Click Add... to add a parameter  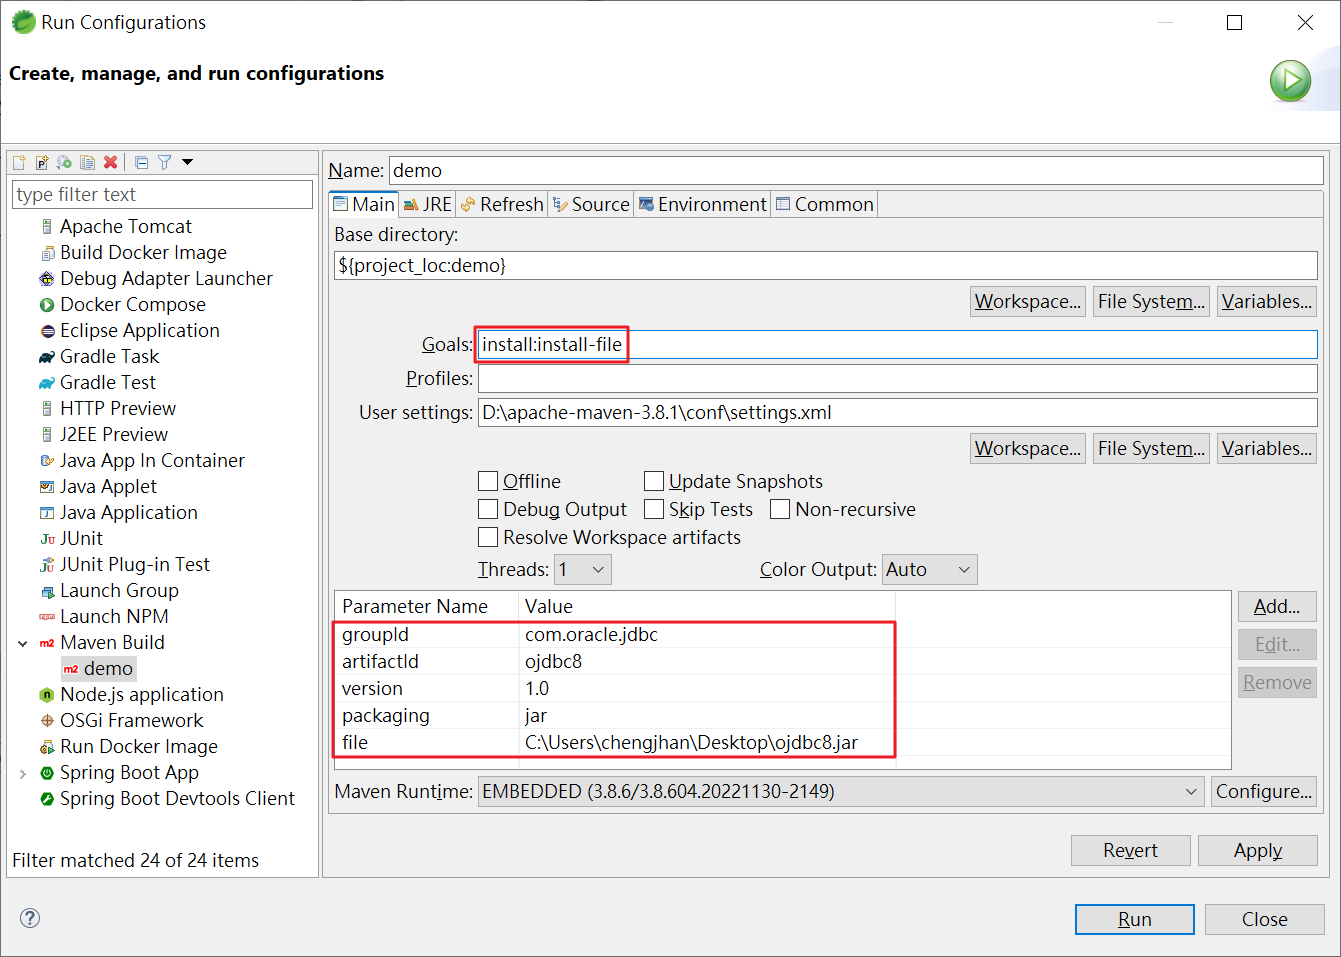(x=1276, y=606)
